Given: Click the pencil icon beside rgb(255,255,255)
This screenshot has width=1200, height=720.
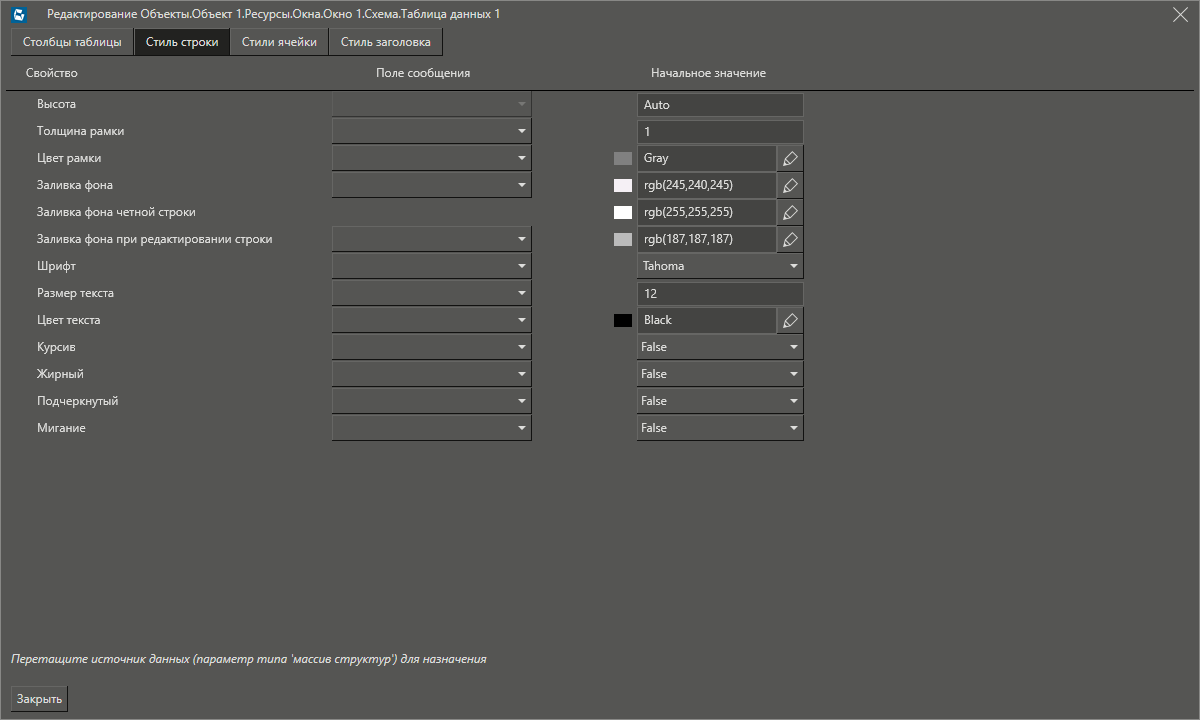Looking at the screenshot, I should point(790,211).
